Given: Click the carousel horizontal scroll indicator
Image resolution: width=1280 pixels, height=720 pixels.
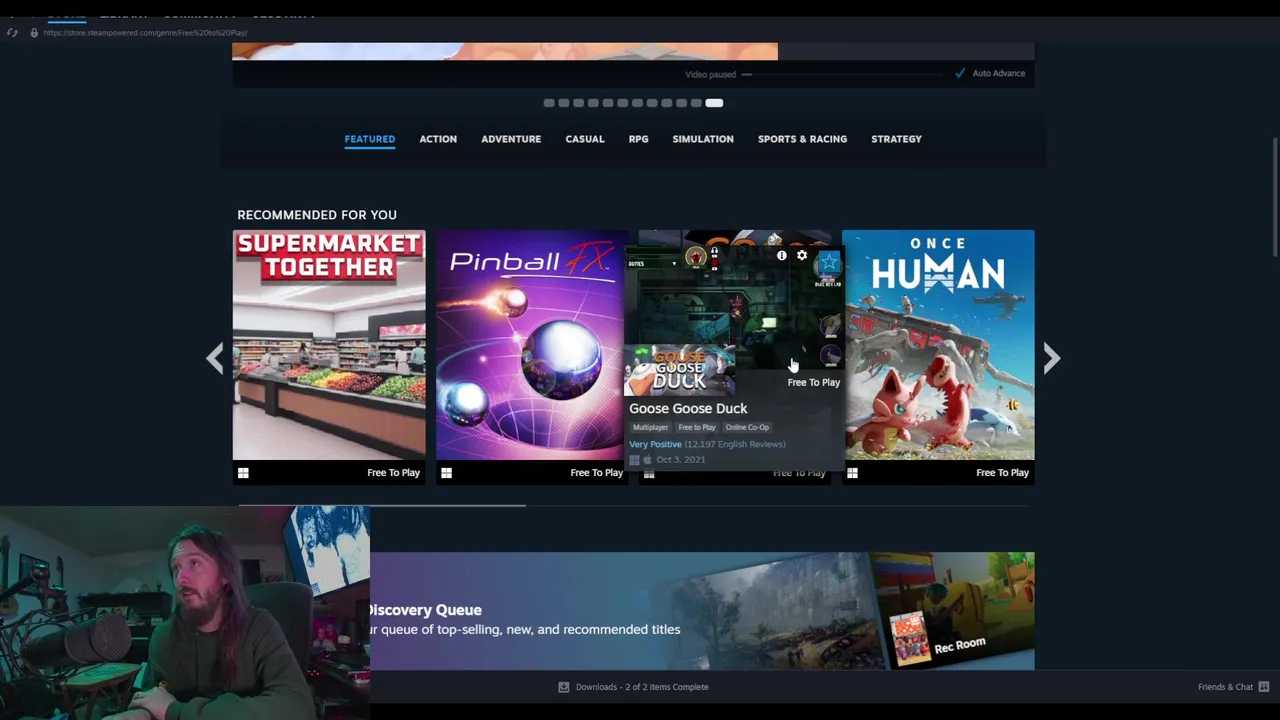Looking at the screenshot, I should [382, 505].
